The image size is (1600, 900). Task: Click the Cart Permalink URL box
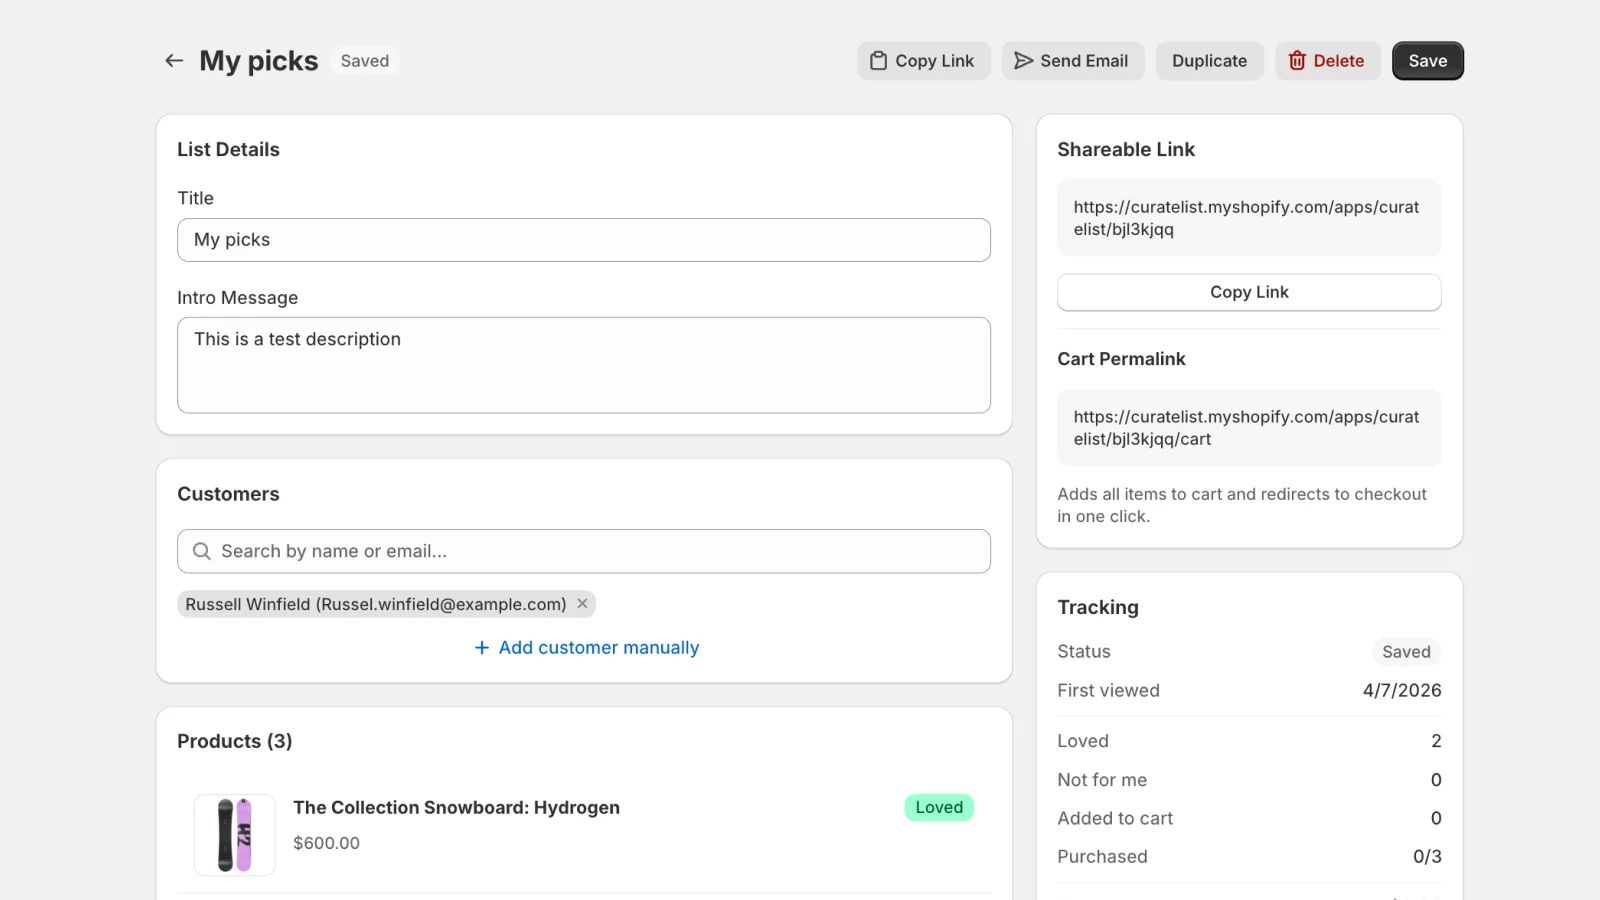click(x=1246, y=428)
